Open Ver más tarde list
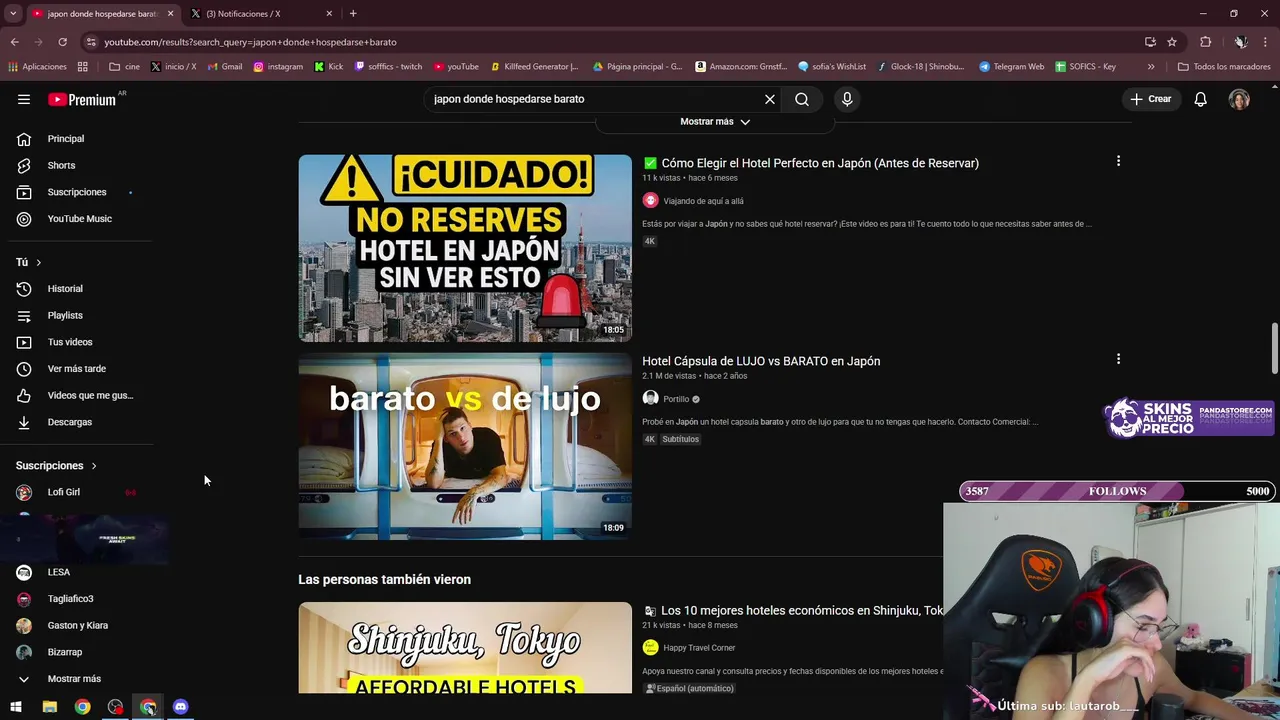The image size is (1280, 720). (76, 369)
